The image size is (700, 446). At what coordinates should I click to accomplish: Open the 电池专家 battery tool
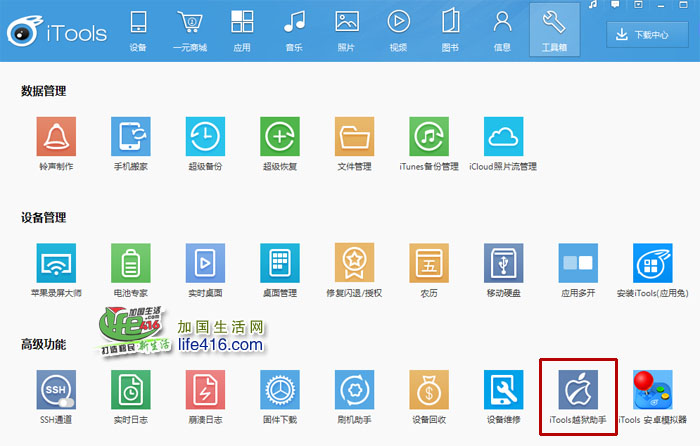point(131,263)
